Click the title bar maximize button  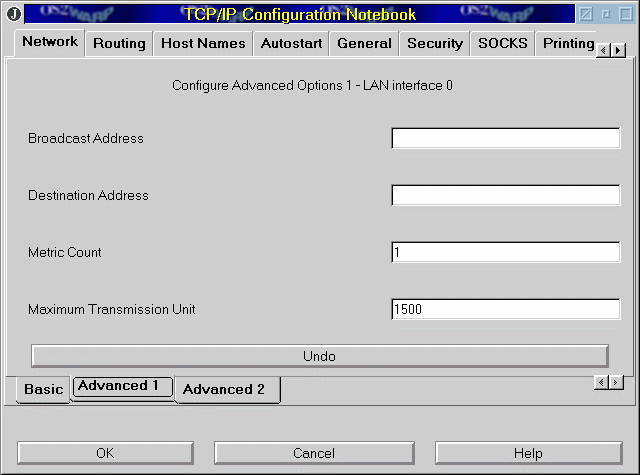point(626,14)
